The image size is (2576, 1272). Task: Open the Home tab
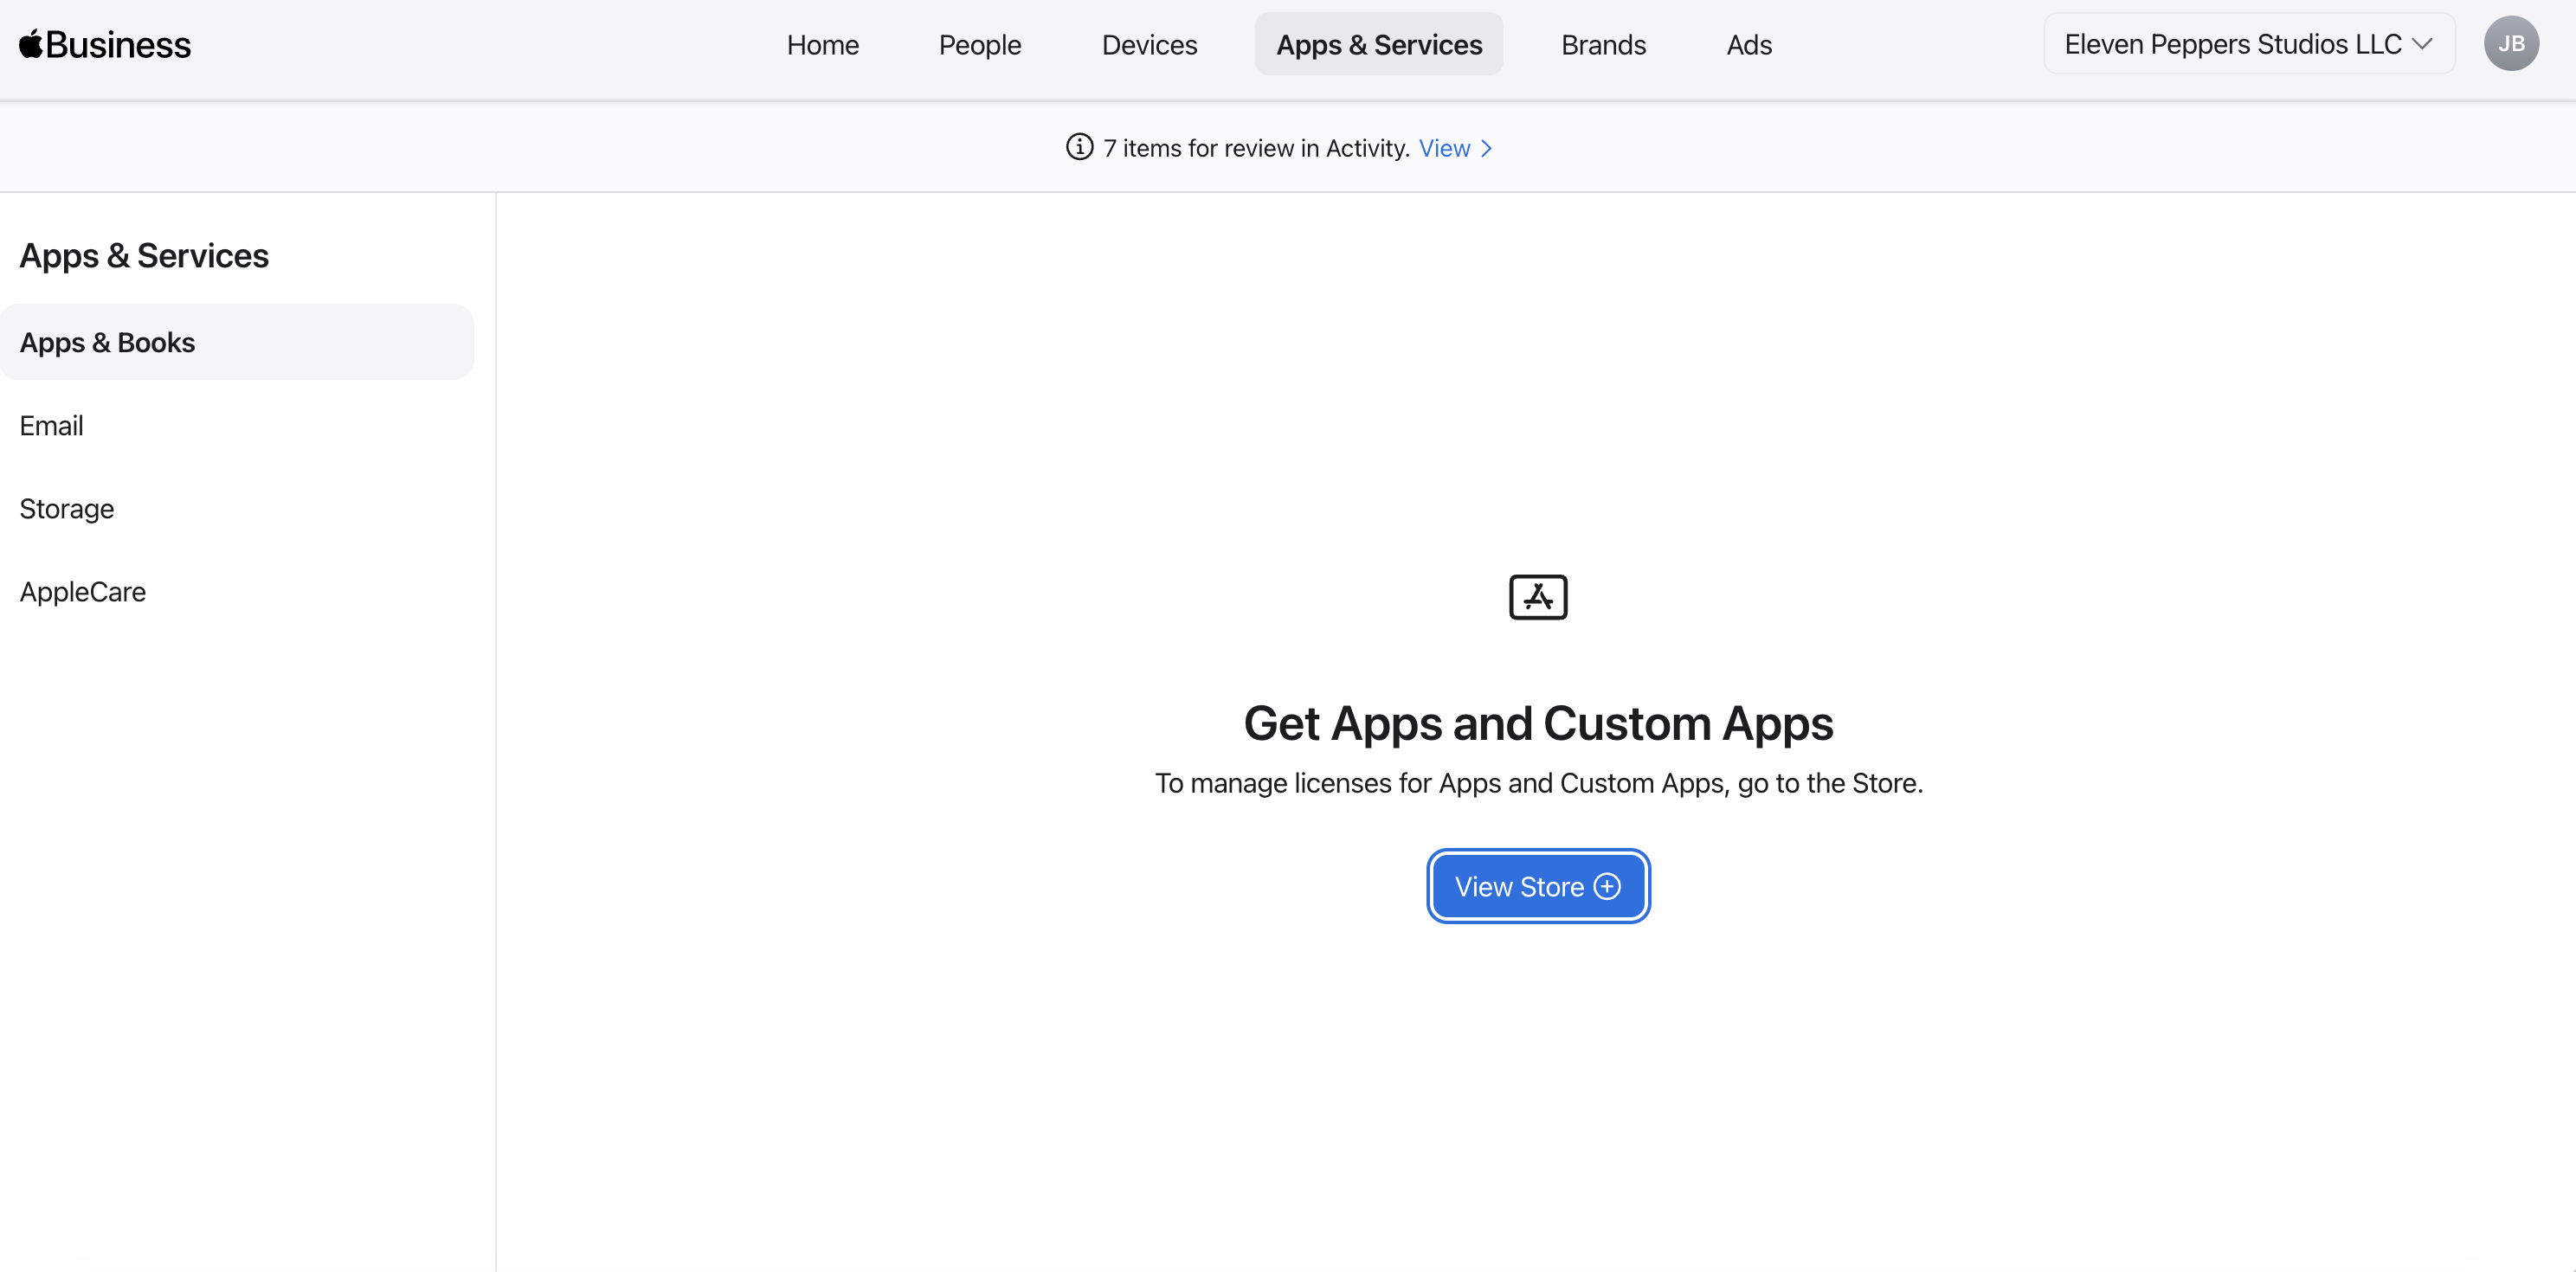822,45
